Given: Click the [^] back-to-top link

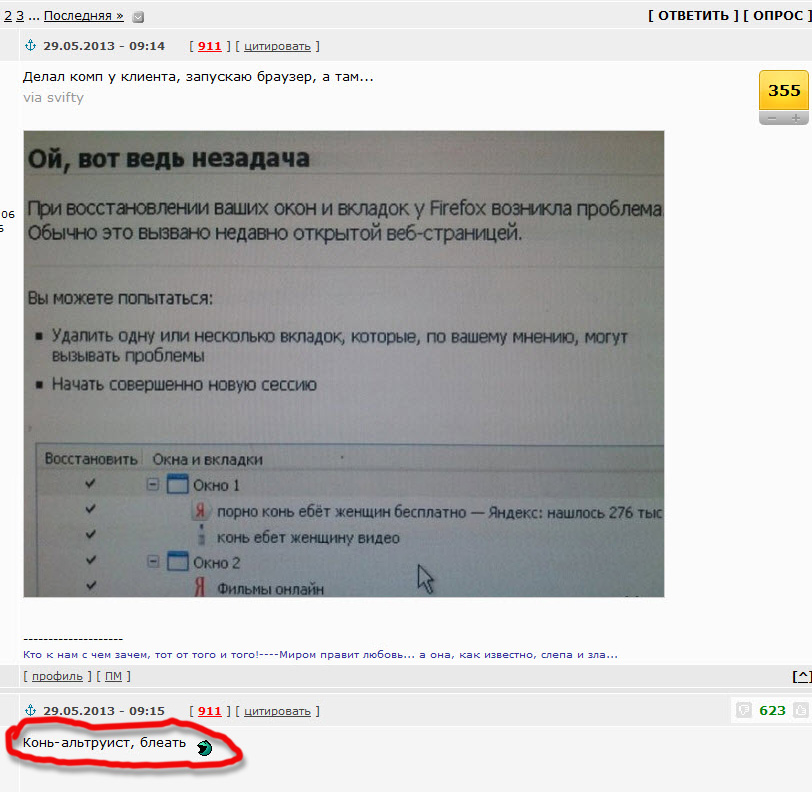Looking at the screenshot, I should point(801,677).
